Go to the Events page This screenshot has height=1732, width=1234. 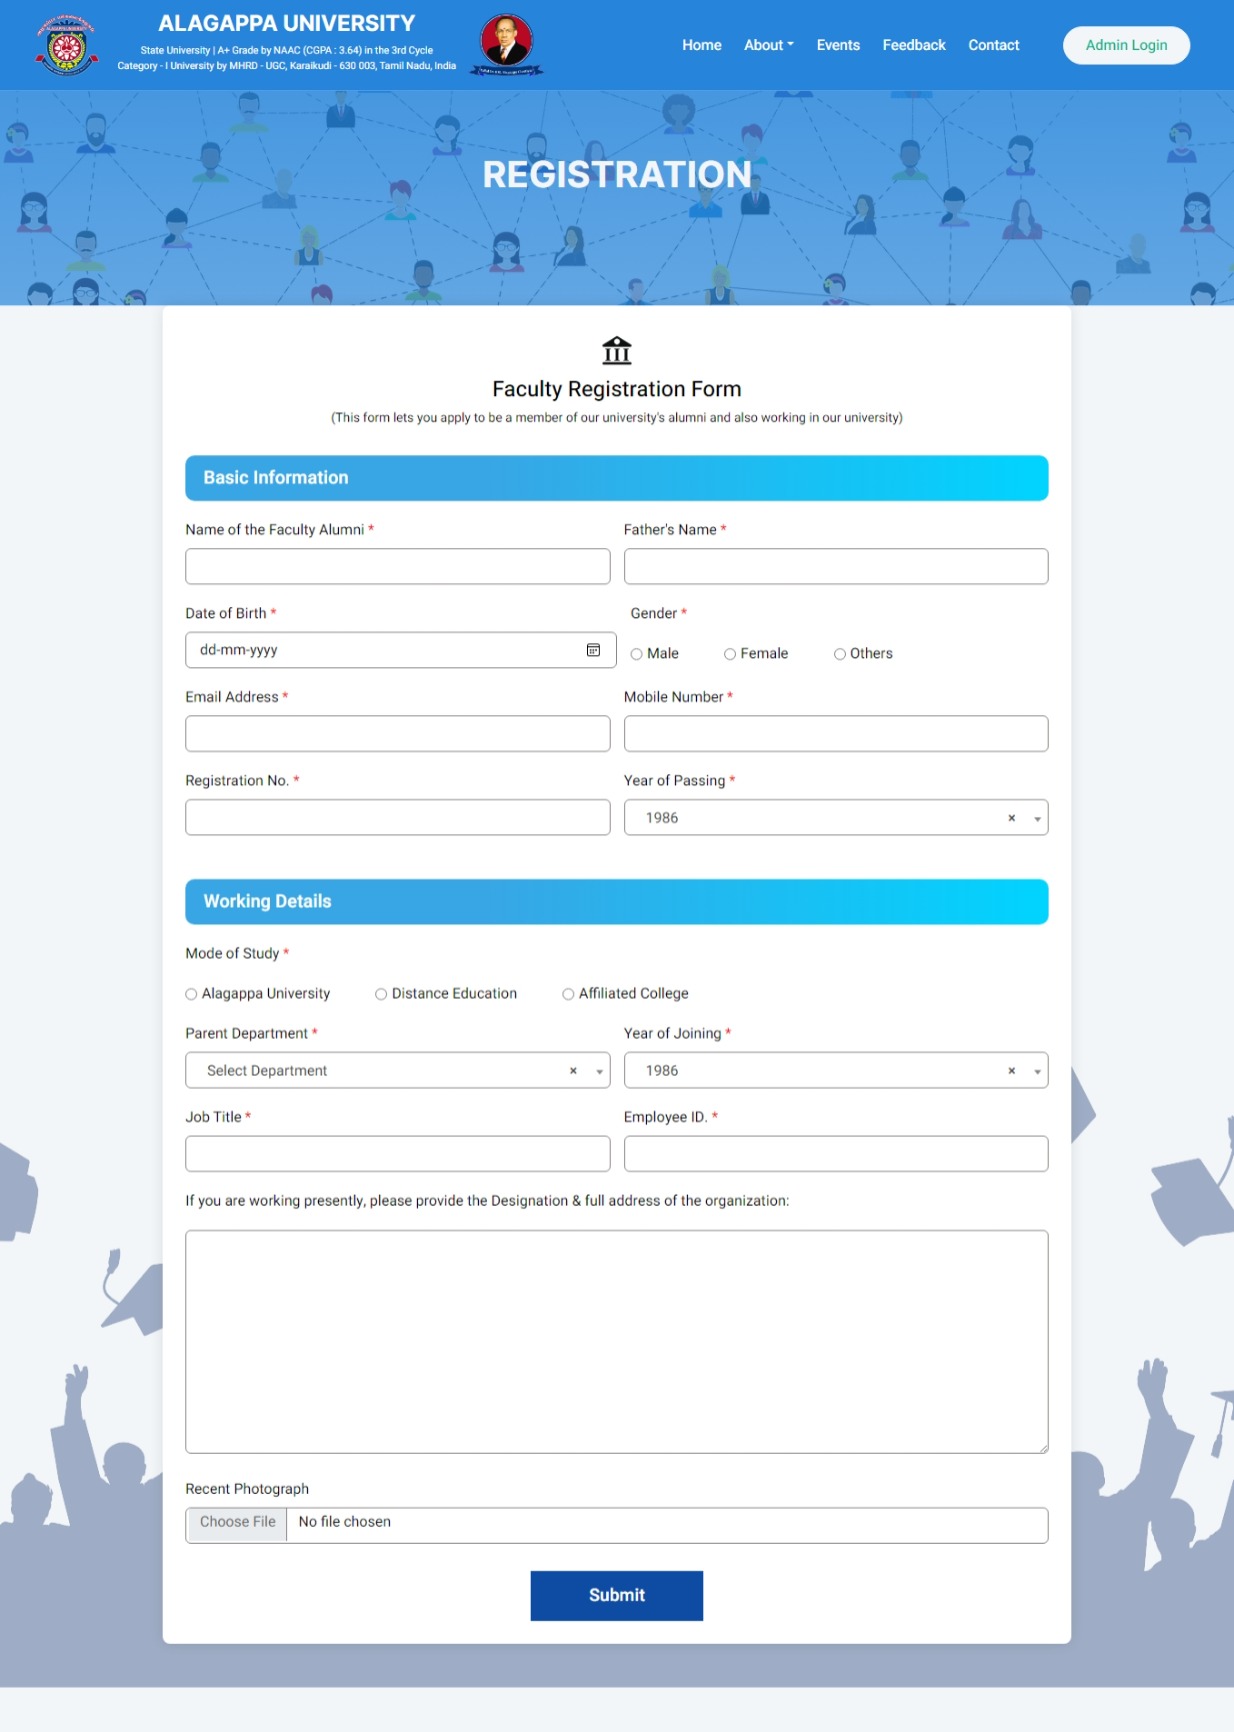[x=838, y=45]
